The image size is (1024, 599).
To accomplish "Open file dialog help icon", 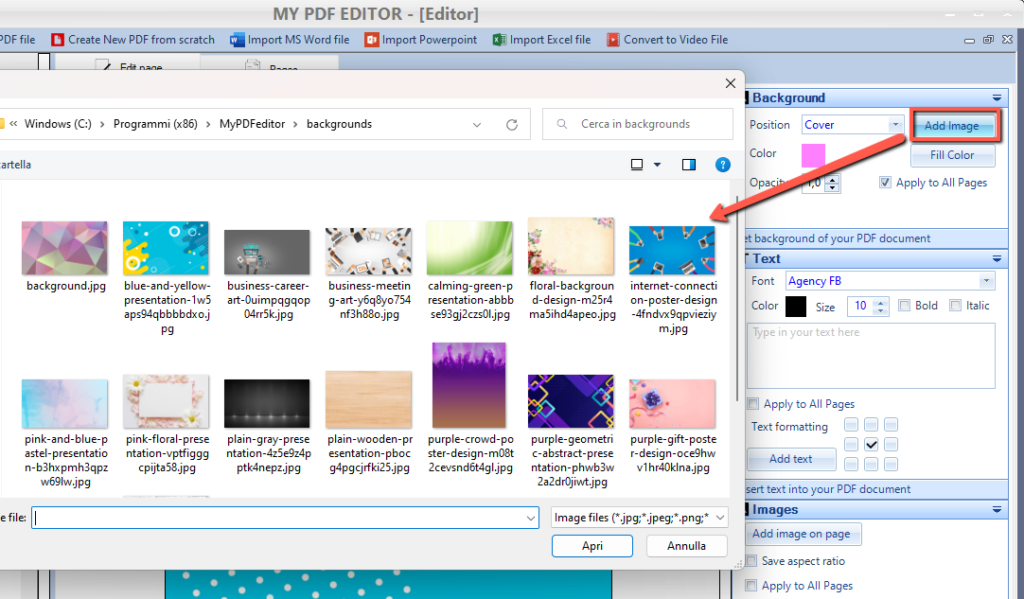I will coord(723,165).
